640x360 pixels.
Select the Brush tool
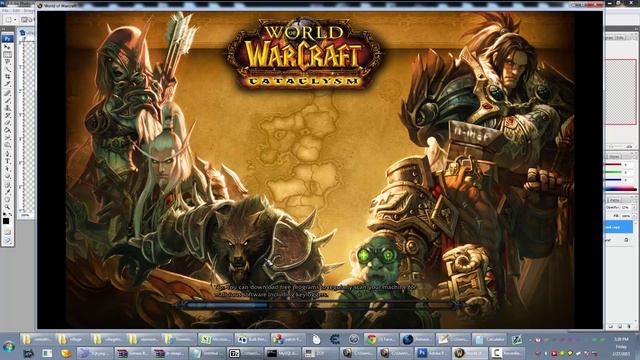click(x=7, y=100)
